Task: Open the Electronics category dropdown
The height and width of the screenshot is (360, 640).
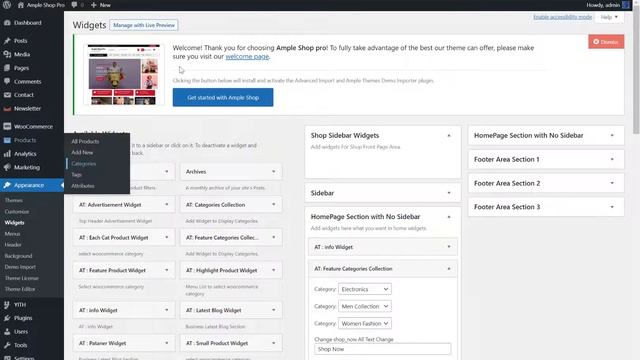Action: (365, 289)
